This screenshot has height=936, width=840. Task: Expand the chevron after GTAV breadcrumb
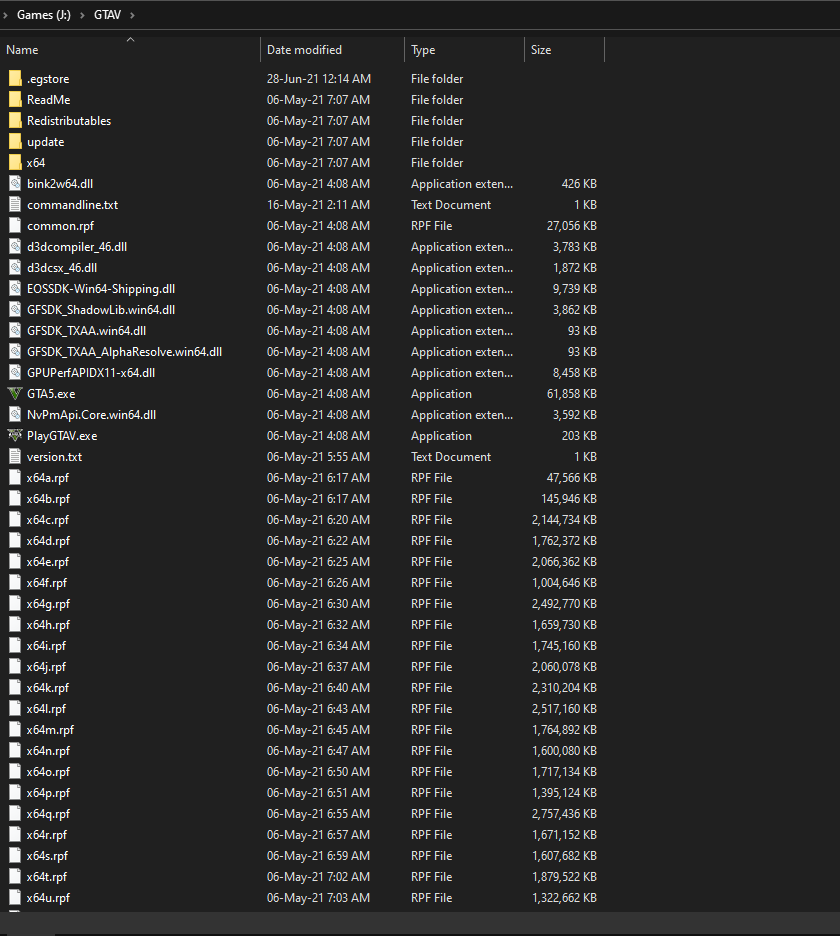(132, 15)
